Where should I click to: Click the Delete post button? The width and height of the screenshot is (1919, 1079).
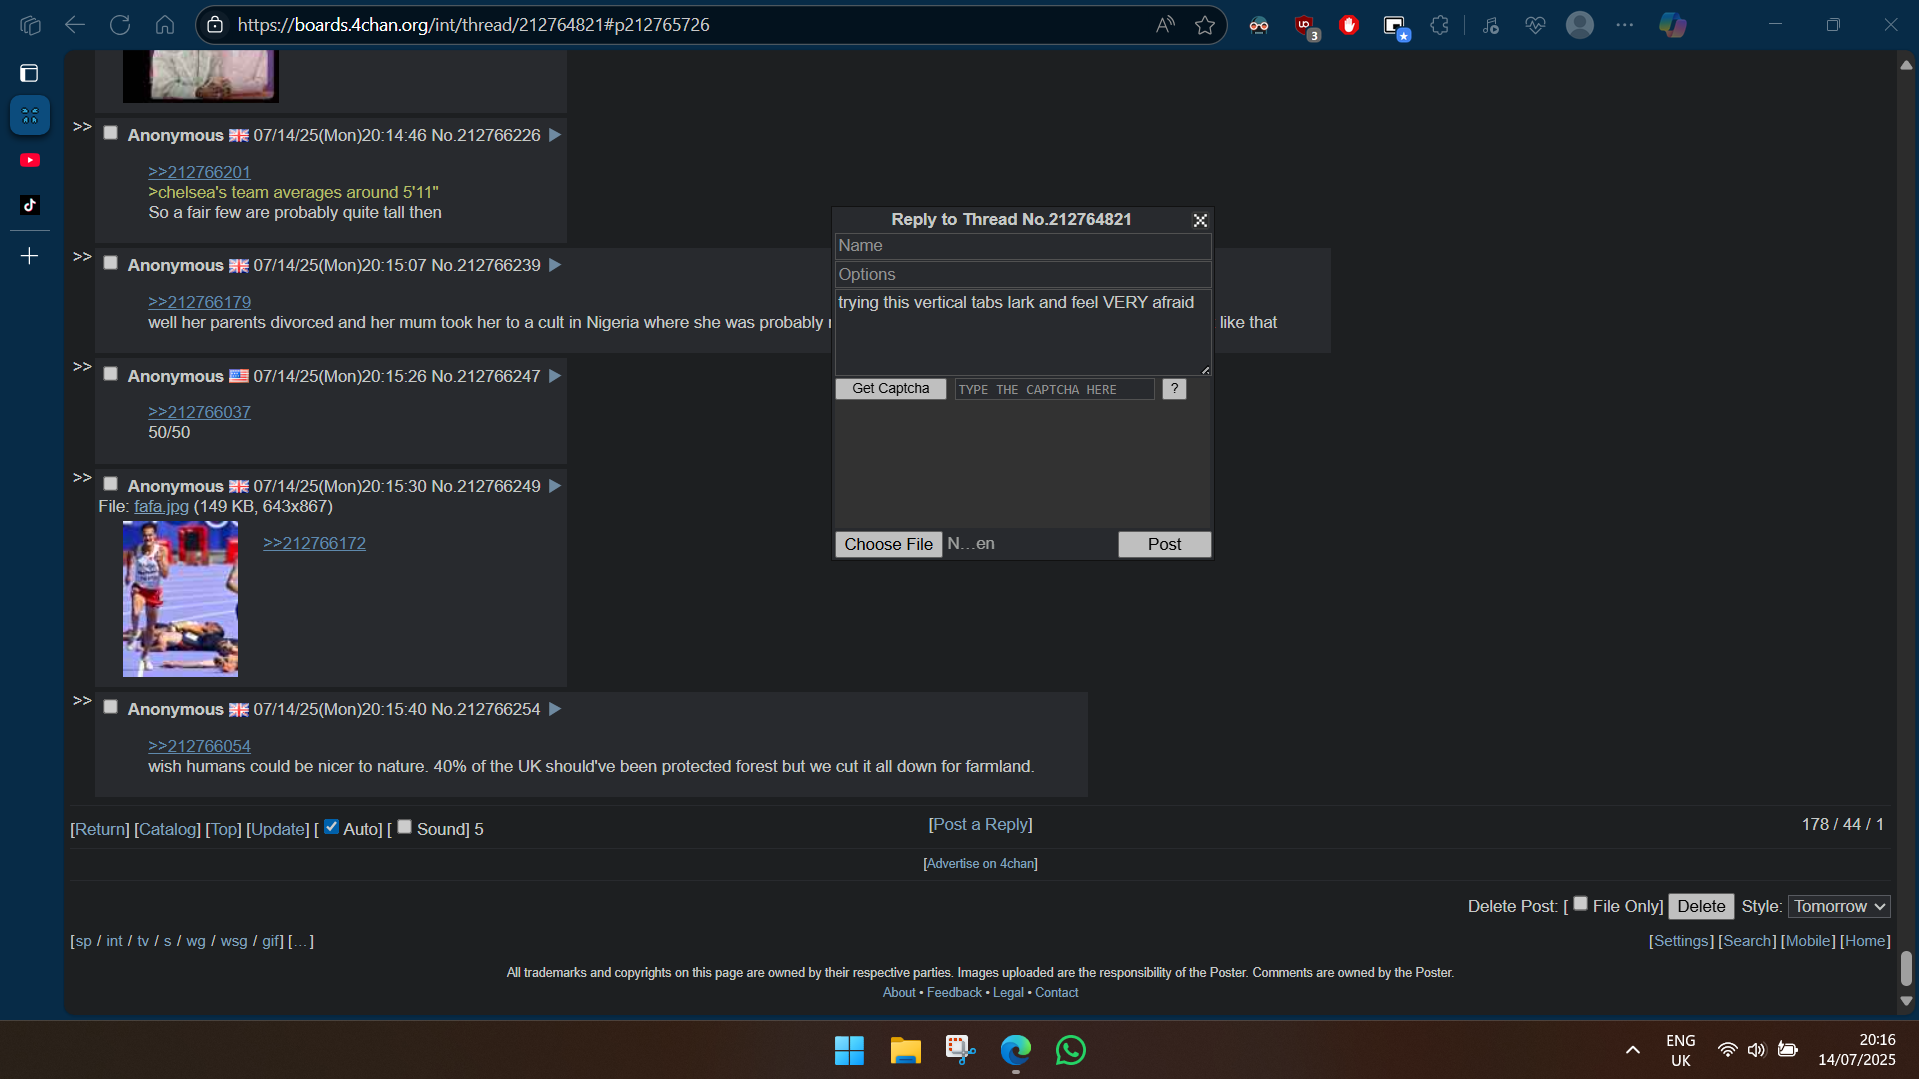tap(1701, 906)
